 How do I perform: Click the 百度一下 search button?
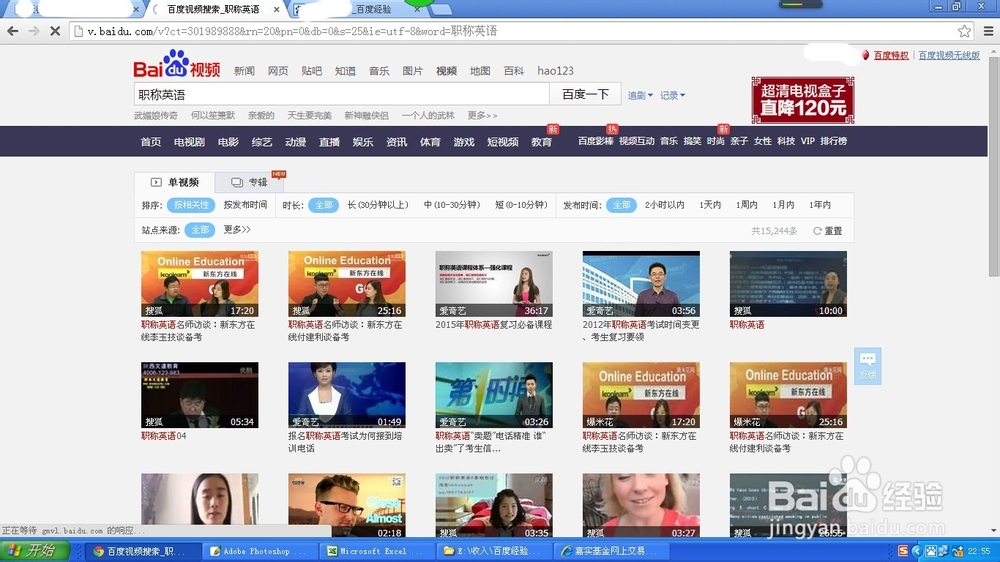(x=585, y=94)
